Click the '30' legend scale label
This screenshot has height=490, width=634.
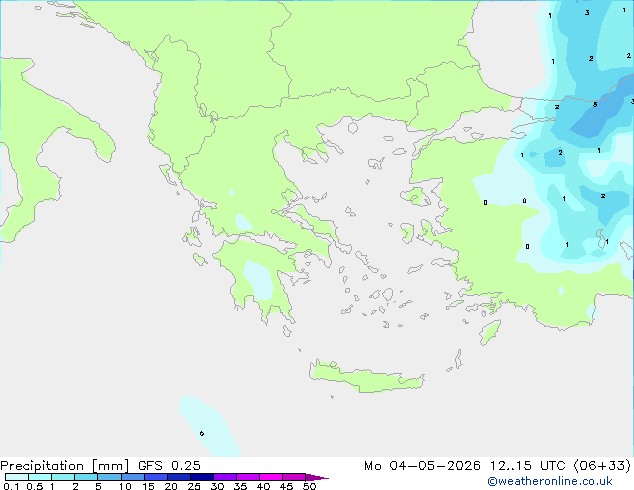click(x=217, y=486)
